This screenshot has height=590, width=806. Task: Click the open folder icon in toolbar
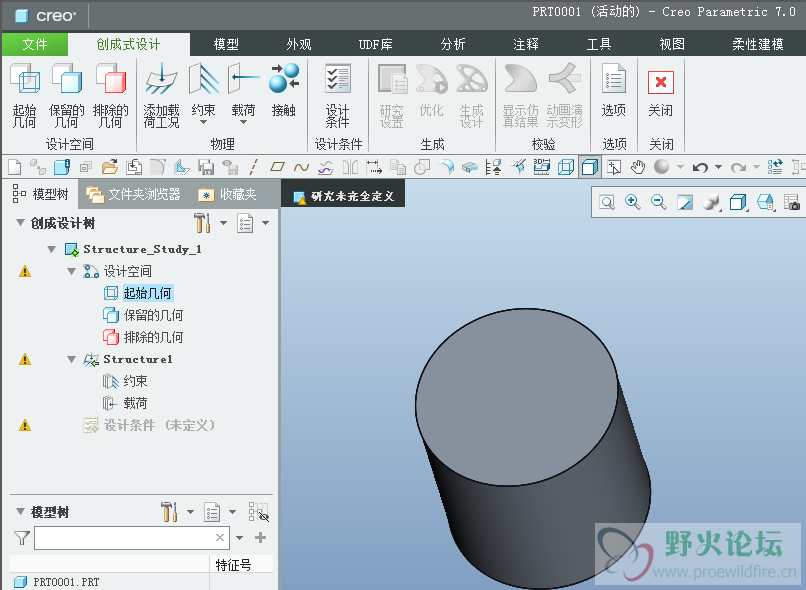pos(109,167)
